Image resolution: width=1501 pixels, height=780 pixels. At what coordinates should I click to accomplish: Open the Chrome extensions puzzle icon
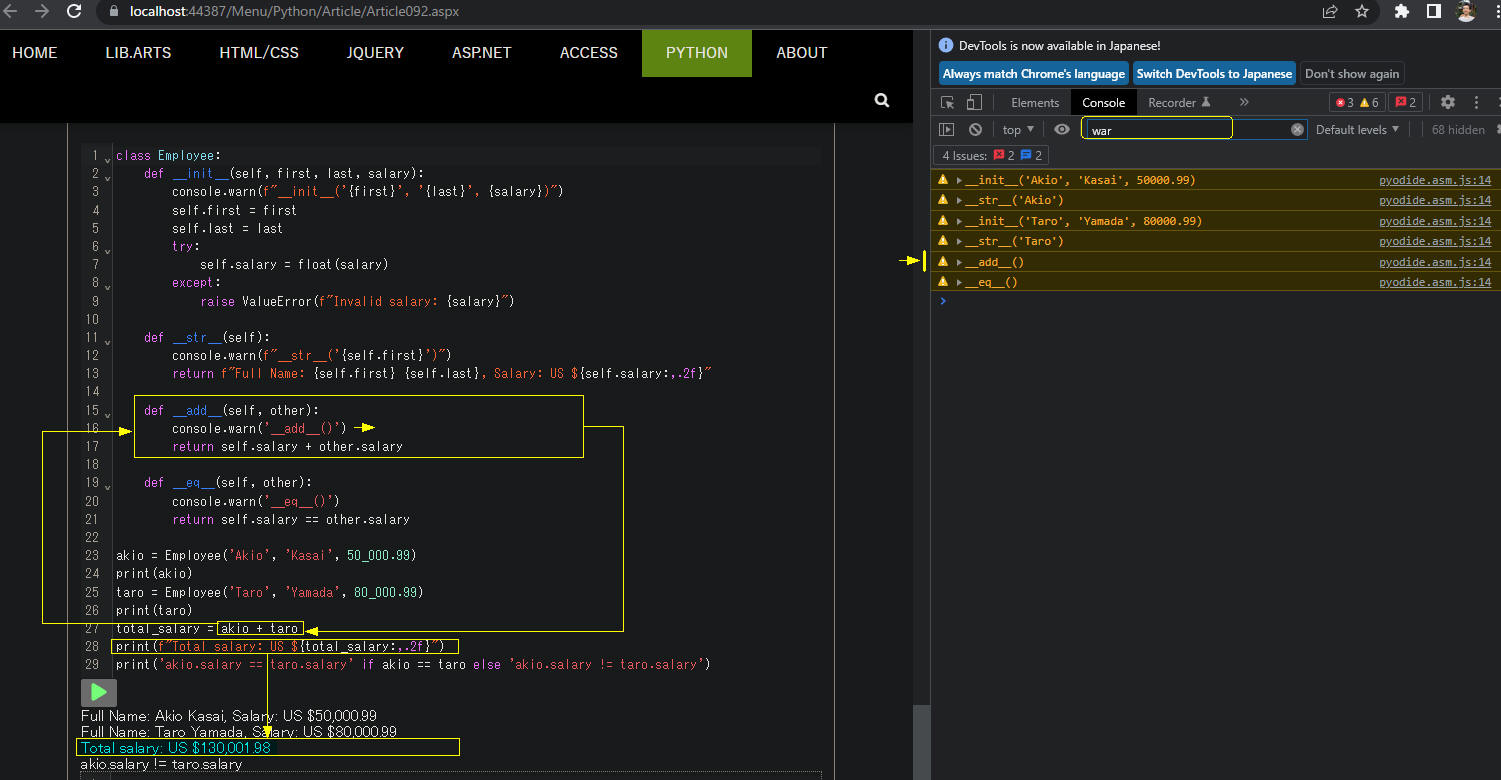[x=1402, y=12]
